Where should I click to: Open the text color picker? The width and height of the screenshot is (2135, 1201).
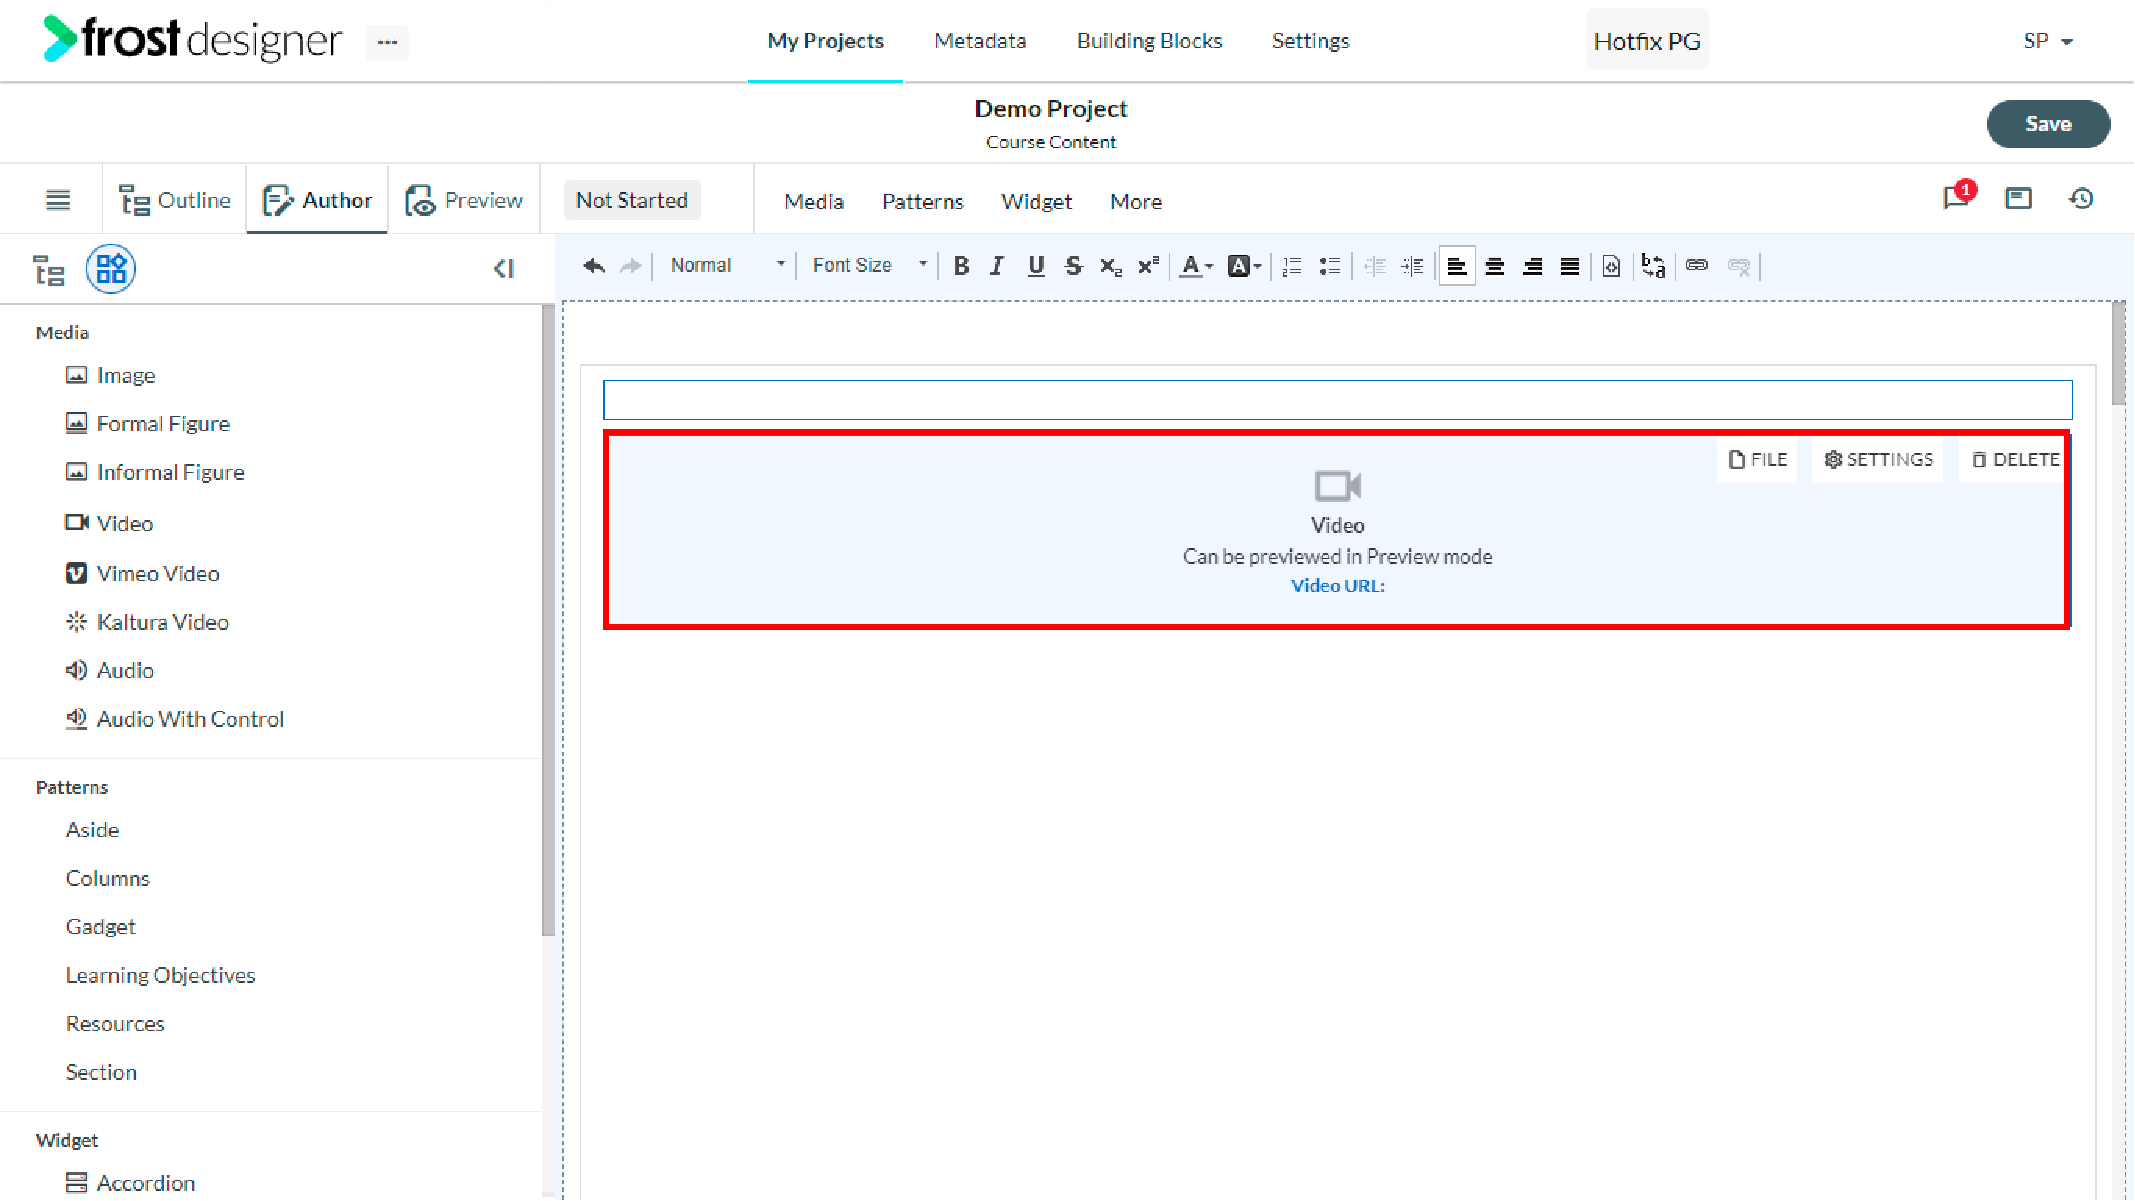coord(1195,266)
